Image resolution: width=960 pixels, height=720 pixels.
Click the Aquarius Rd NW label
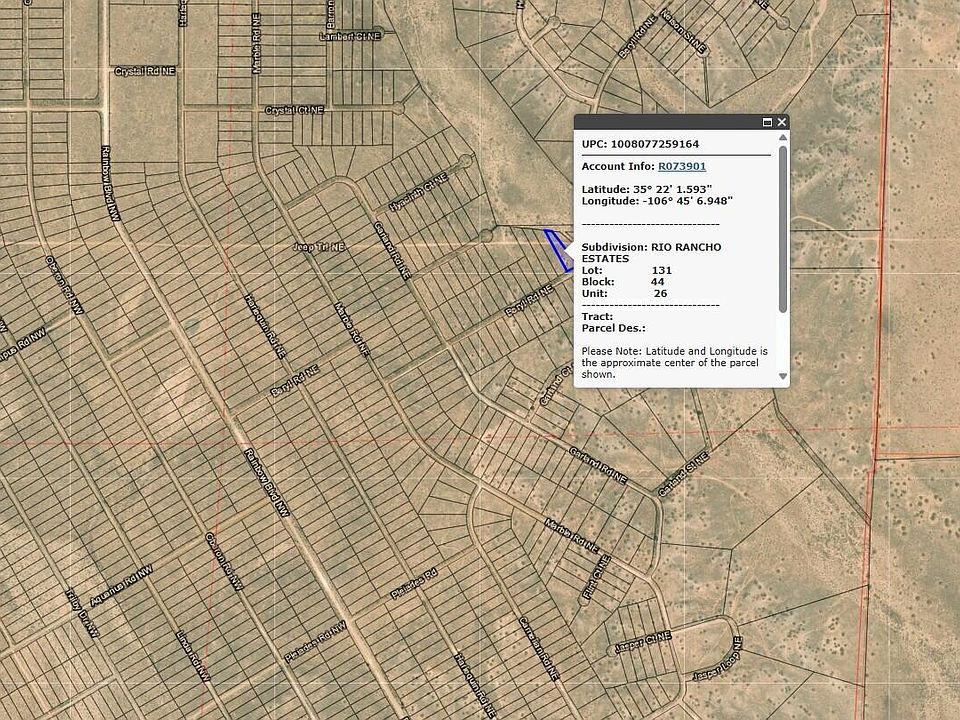(121, 586)
